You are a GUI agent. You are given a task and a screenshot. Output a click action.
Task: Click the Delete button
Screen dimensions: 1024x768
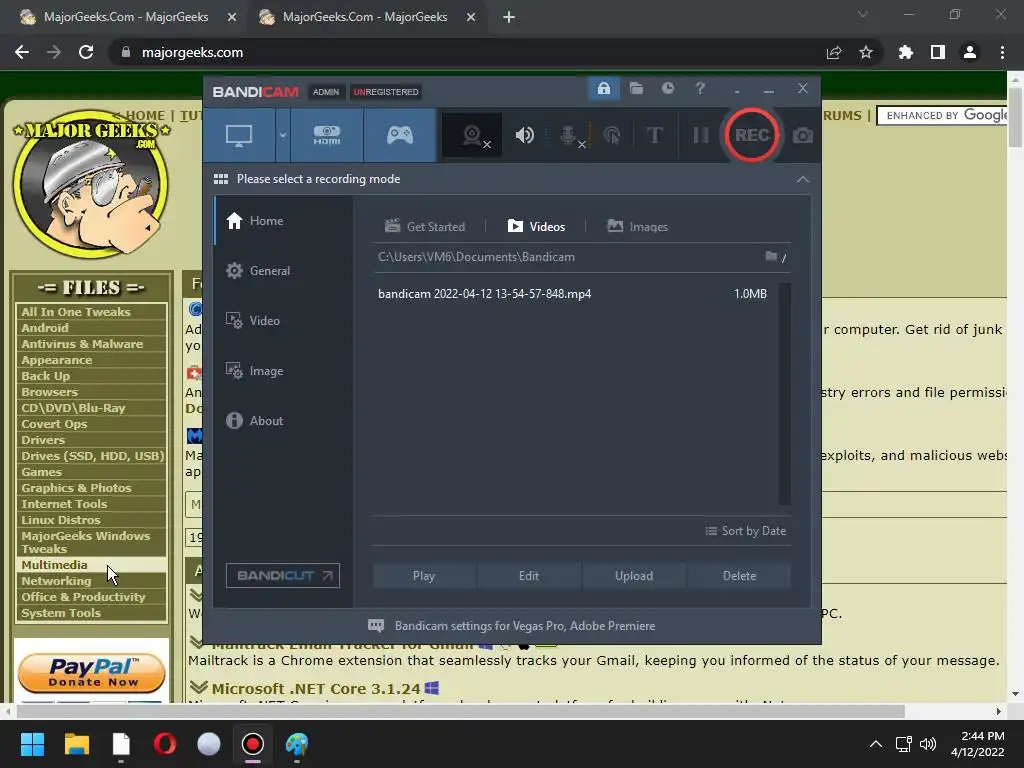coord(739,576)
